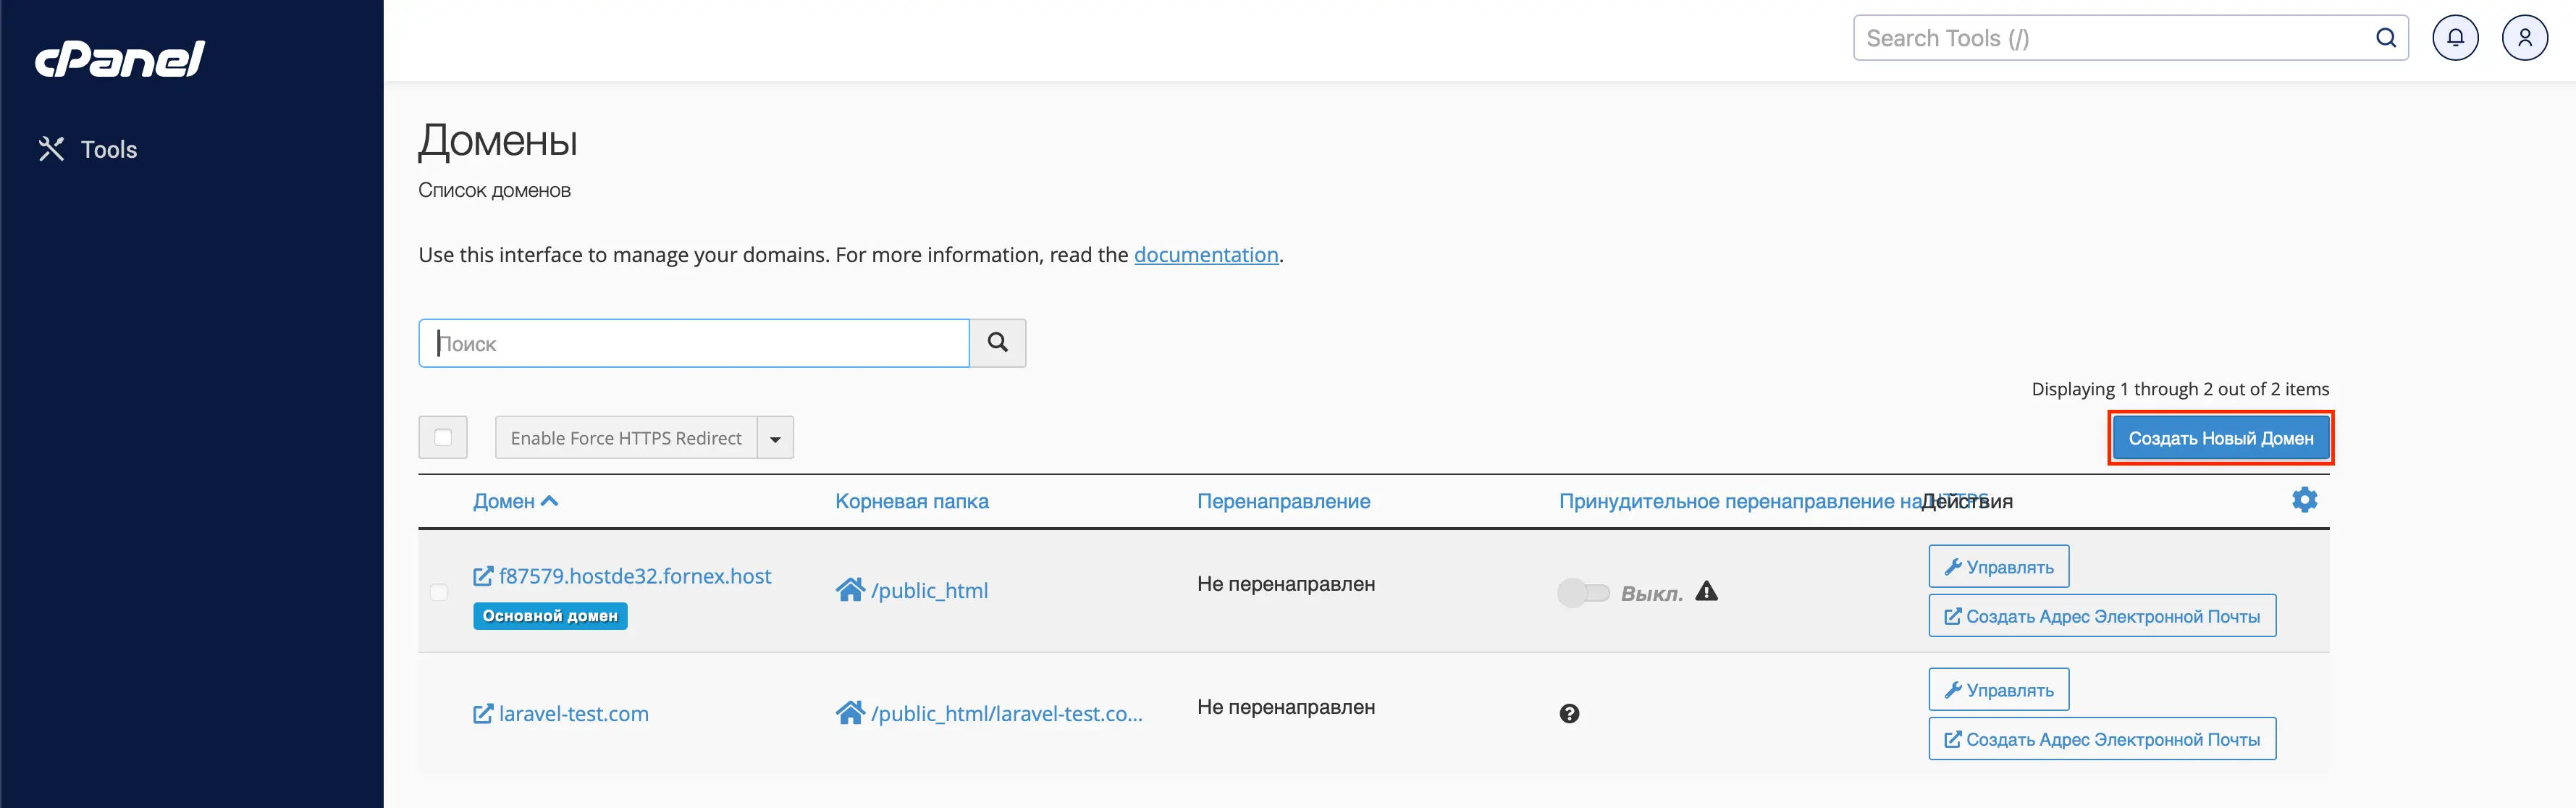
Task: Click Управлять for f87579.hostde32.fornex.host
Action: coord(1998,567)
